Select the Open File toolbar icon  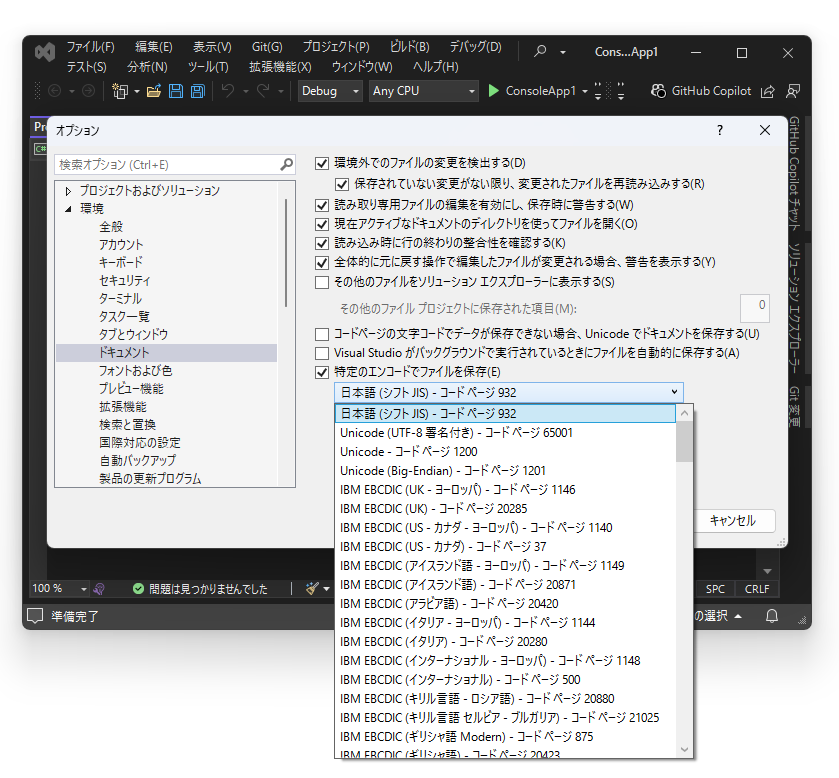coord(152,91)
